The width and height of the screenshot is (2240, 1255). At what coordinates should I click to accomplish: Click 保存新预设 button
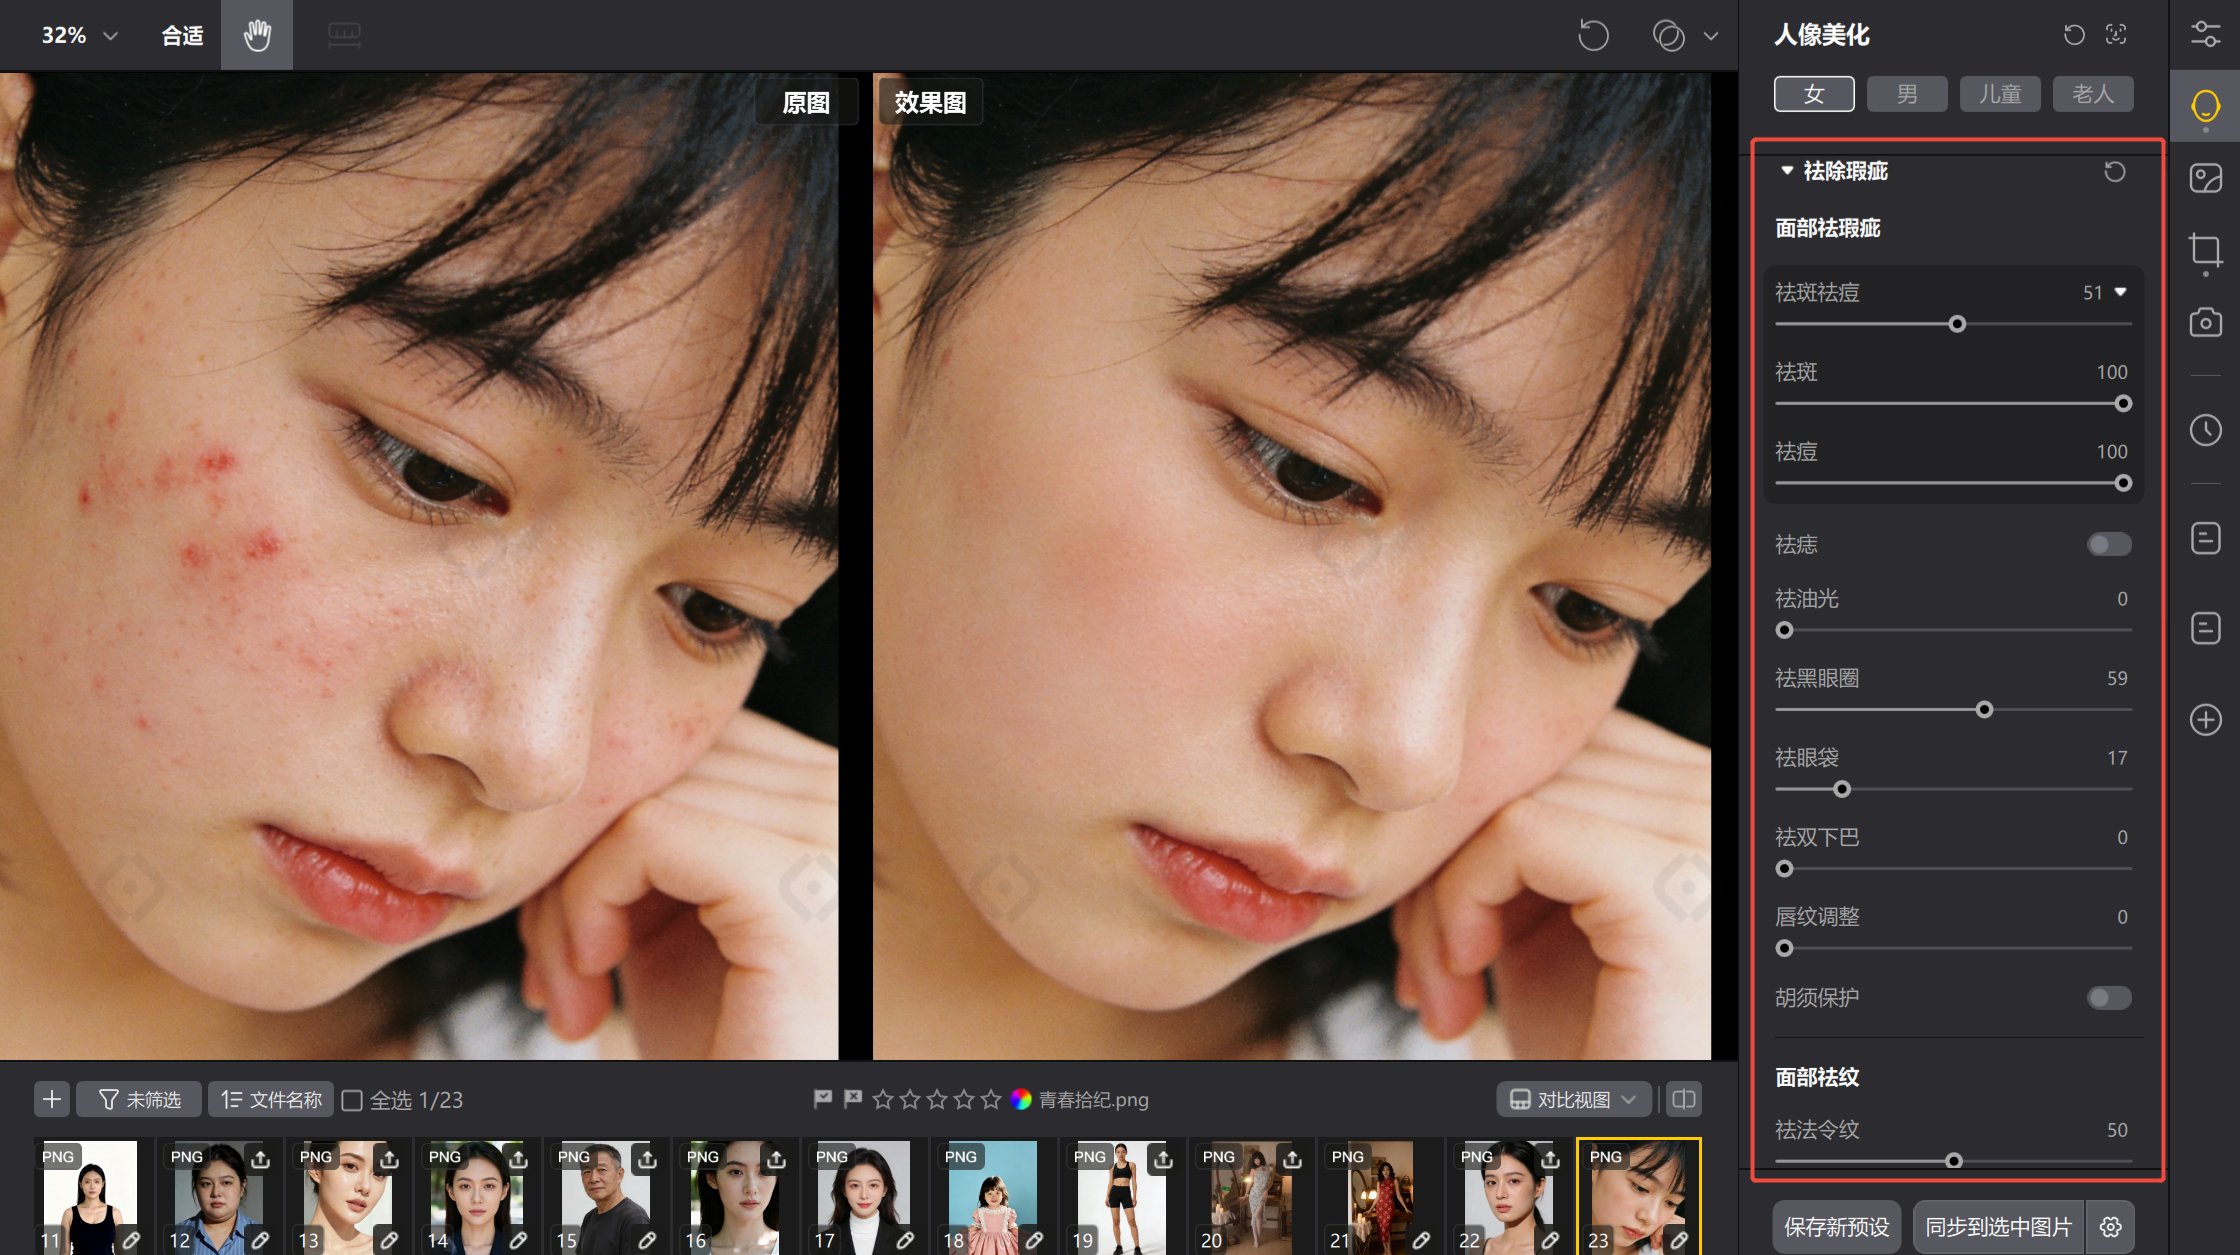click(1836, 1227)
